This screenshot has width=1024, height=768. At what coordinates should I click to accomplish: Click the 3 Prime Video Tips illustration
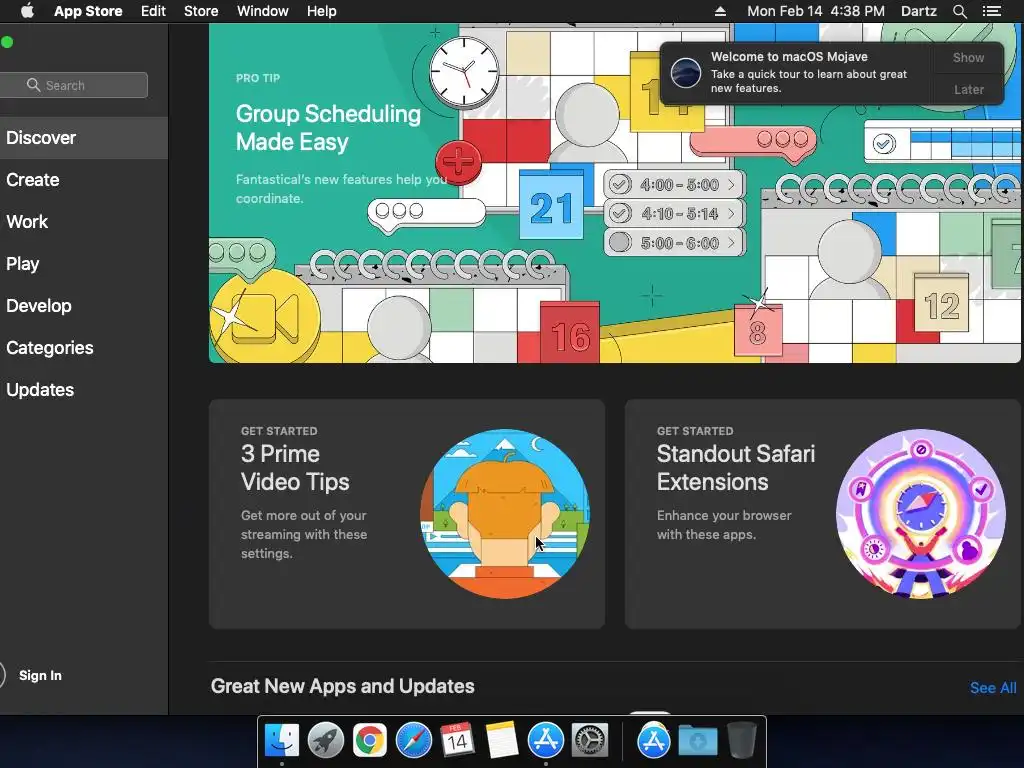coord(505,514)
